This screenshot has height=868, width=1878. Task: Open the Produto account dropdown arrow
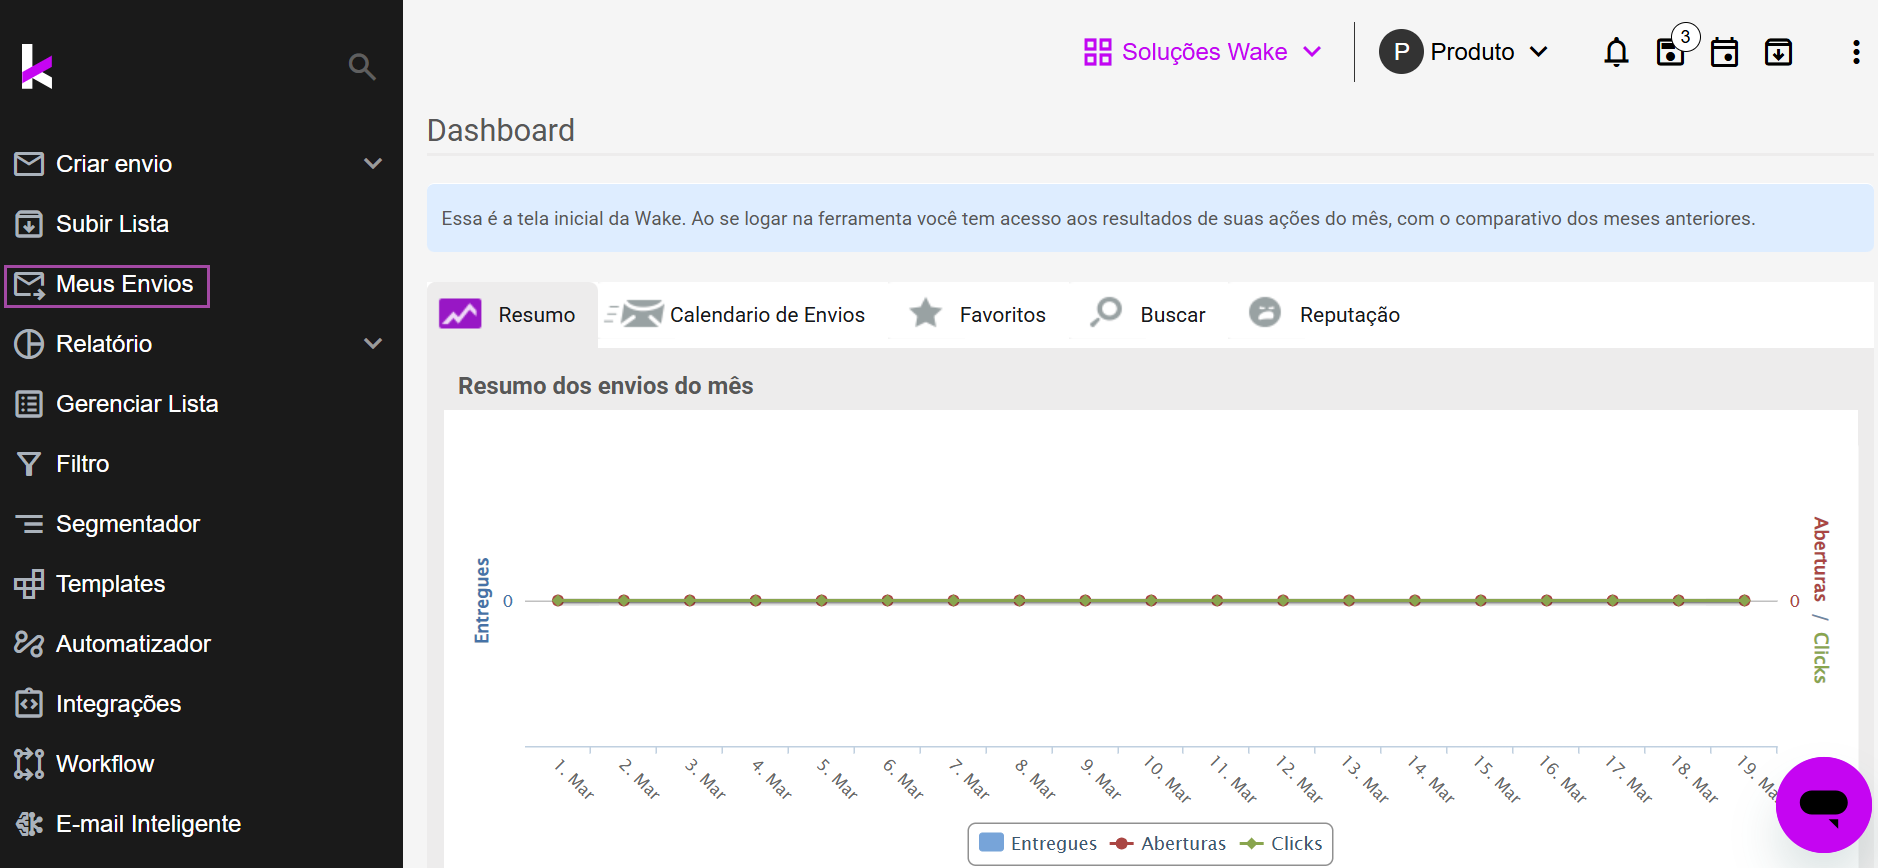pos(1538,52)
